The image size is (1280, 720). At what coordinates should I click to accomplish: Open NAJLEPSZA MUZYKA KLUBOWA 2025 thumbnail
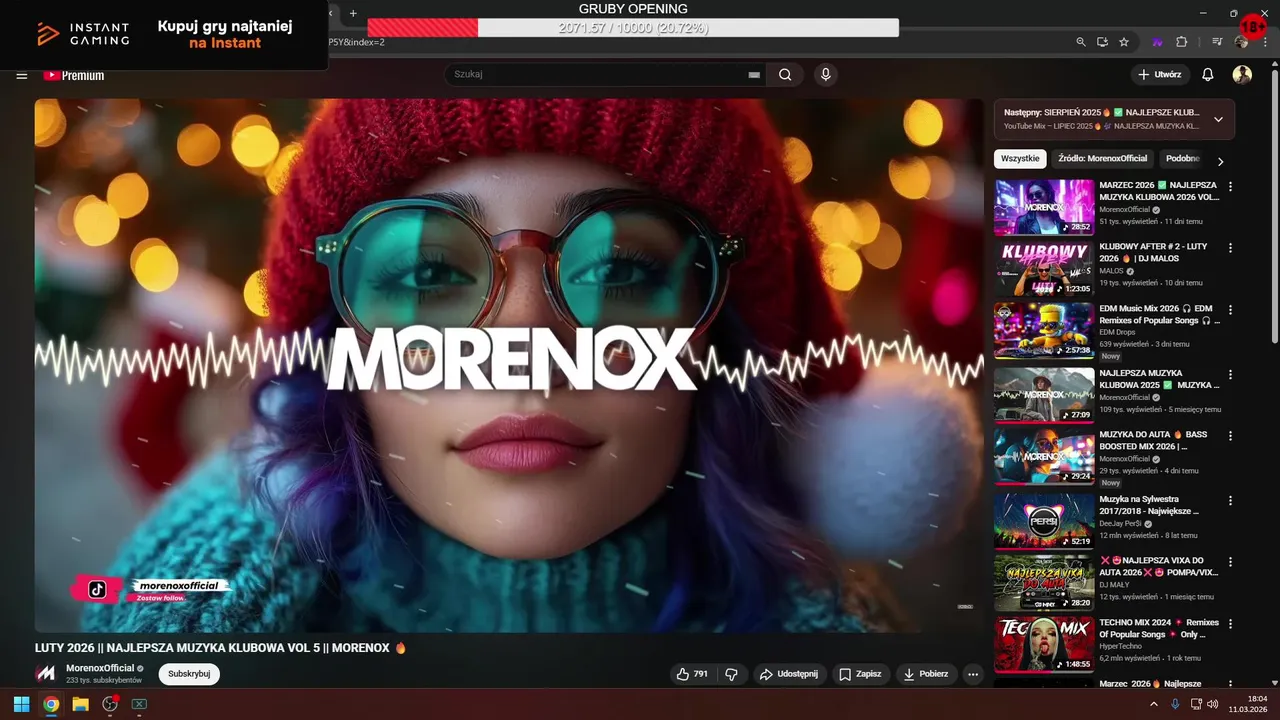tap(1044, 395)
